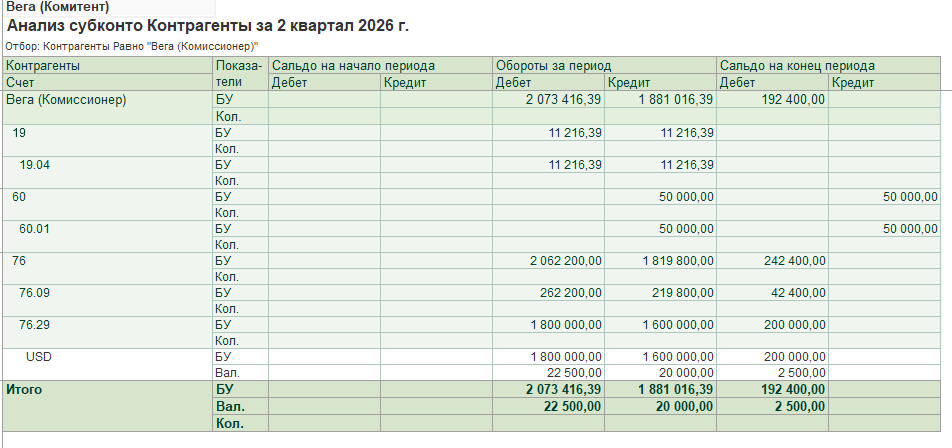Image resolution: width=952 pixels, height=448 pixels.
Task: Click bold 2 500,00 in Итого Вал. row
Action: coord(800,406)
